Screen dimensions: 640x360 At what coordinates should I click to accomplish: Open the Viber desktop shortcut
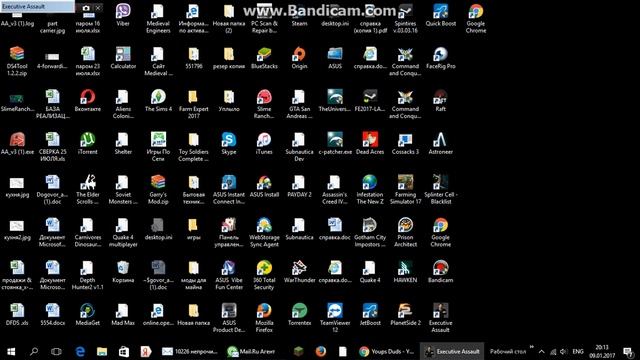click(123, 16)
